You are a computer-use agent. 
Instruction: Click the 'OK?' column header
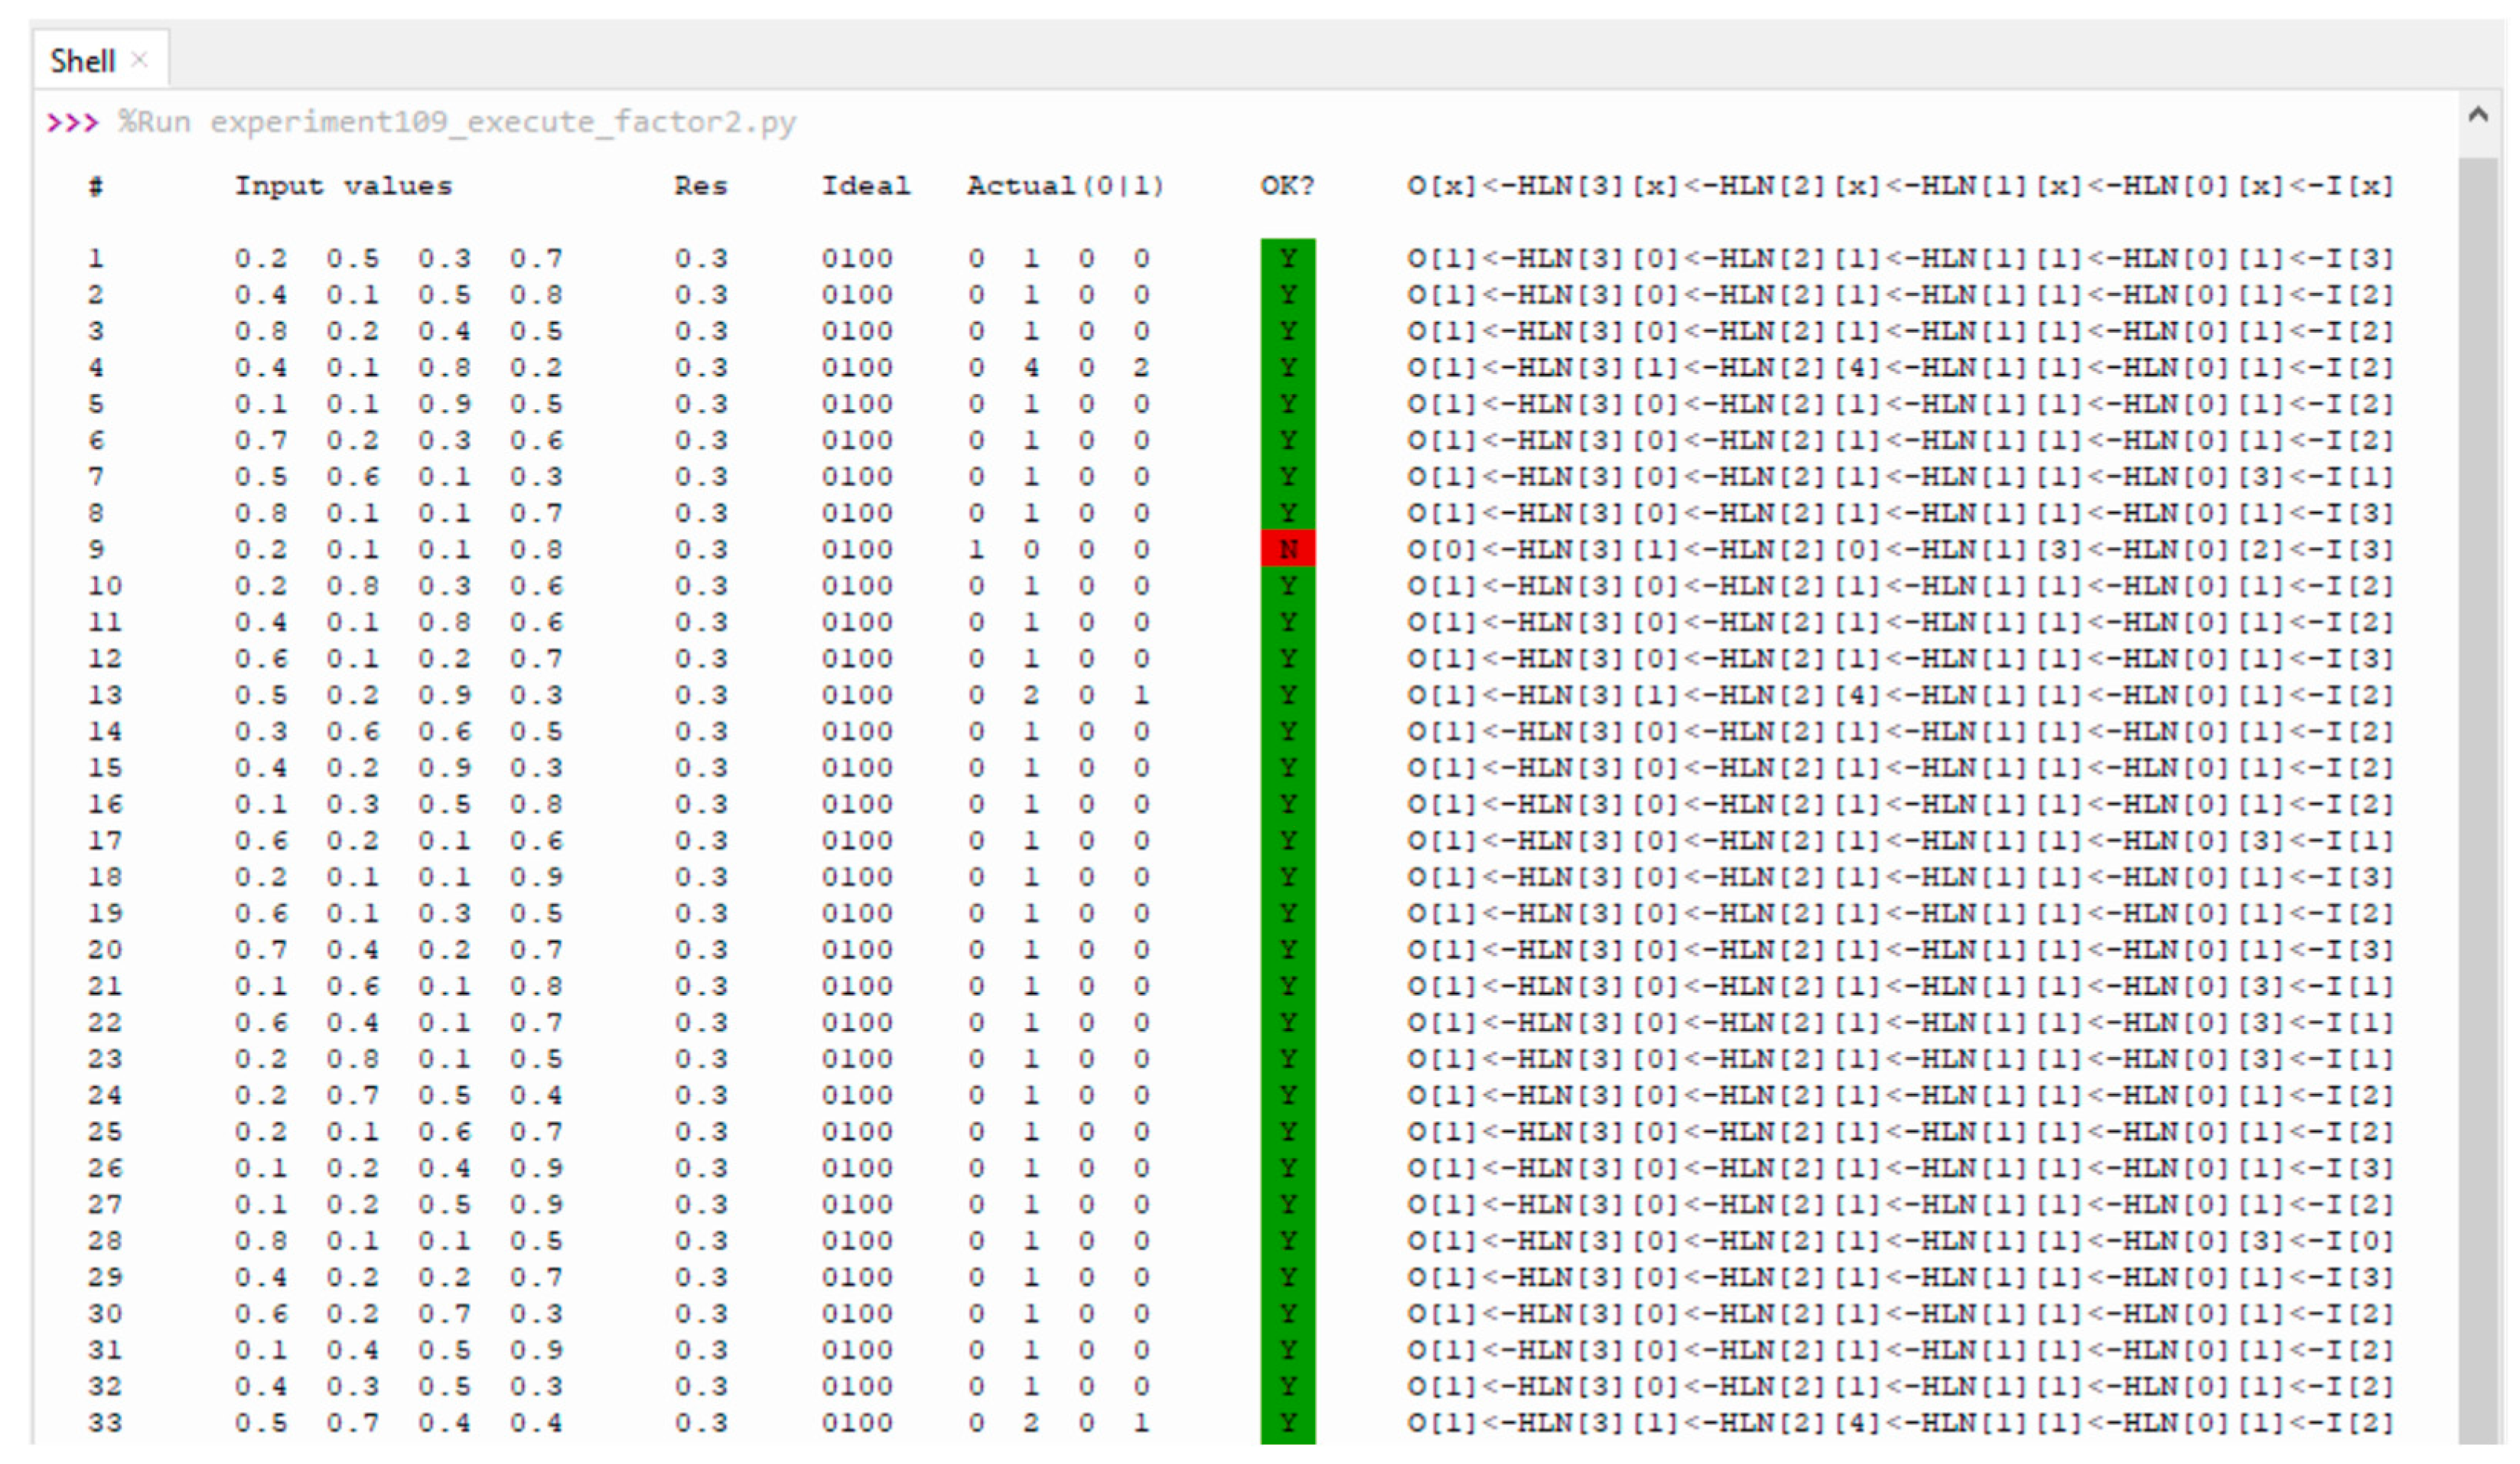[1287, 186]
